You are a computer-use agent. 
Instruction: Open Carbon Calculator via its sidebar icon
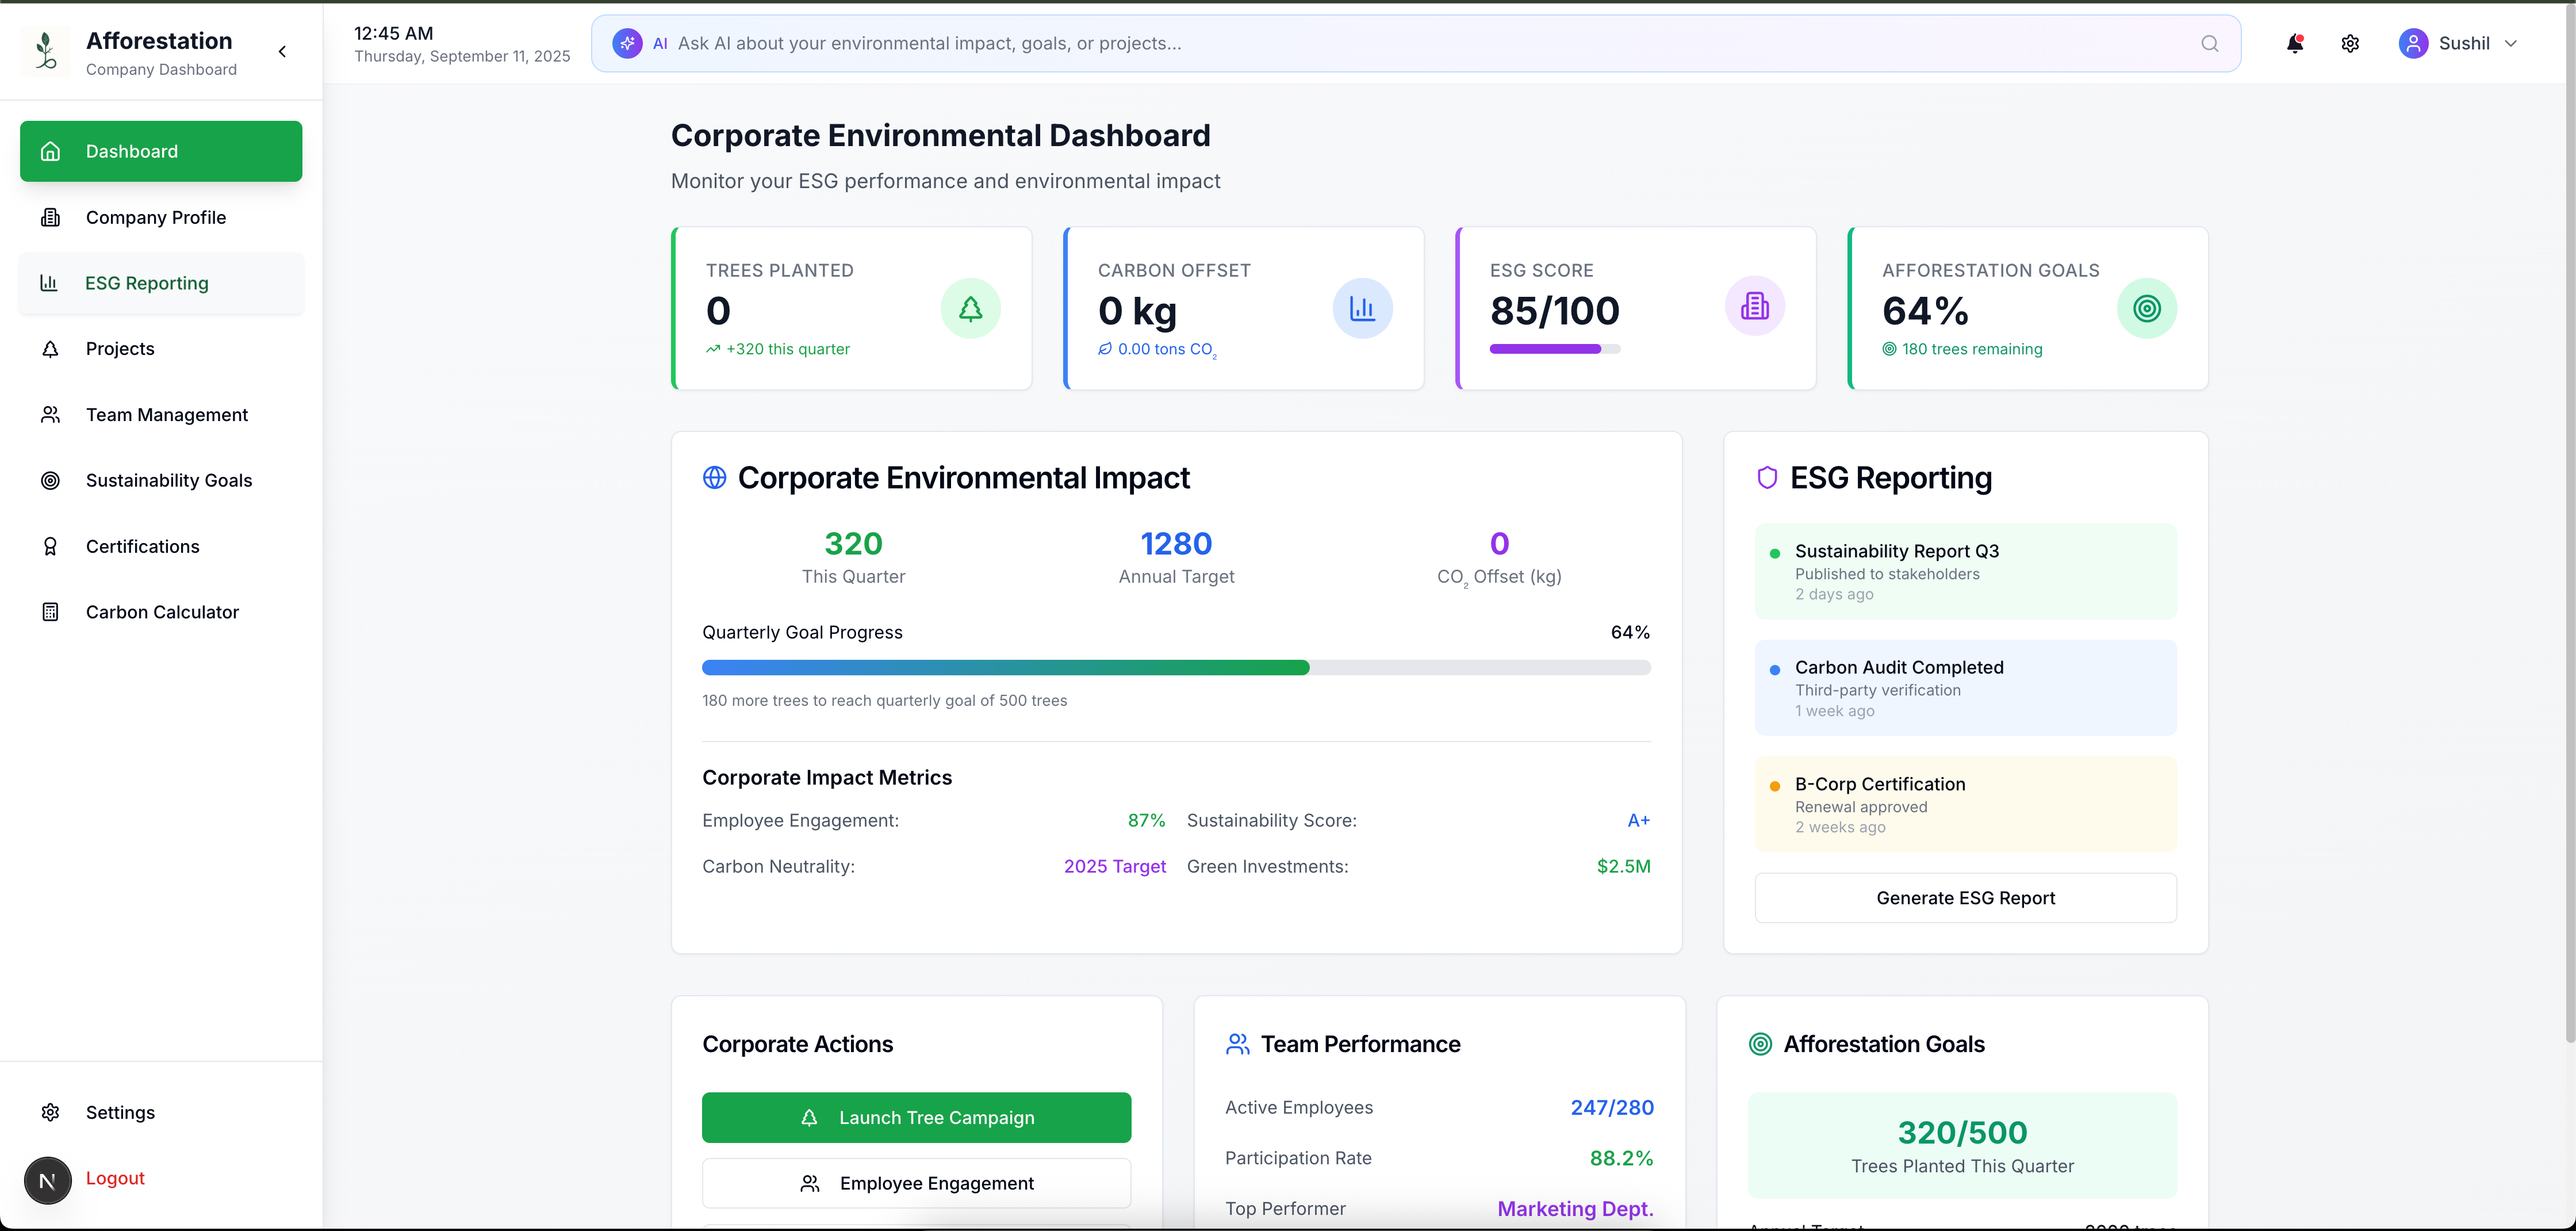50,611
